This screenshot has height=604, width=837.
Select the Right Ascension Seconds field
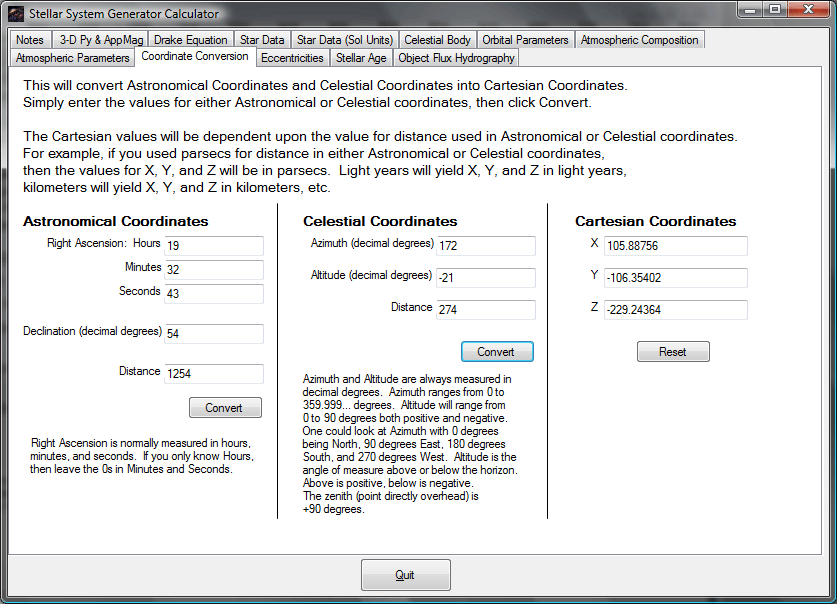click(x=214, y=293)
